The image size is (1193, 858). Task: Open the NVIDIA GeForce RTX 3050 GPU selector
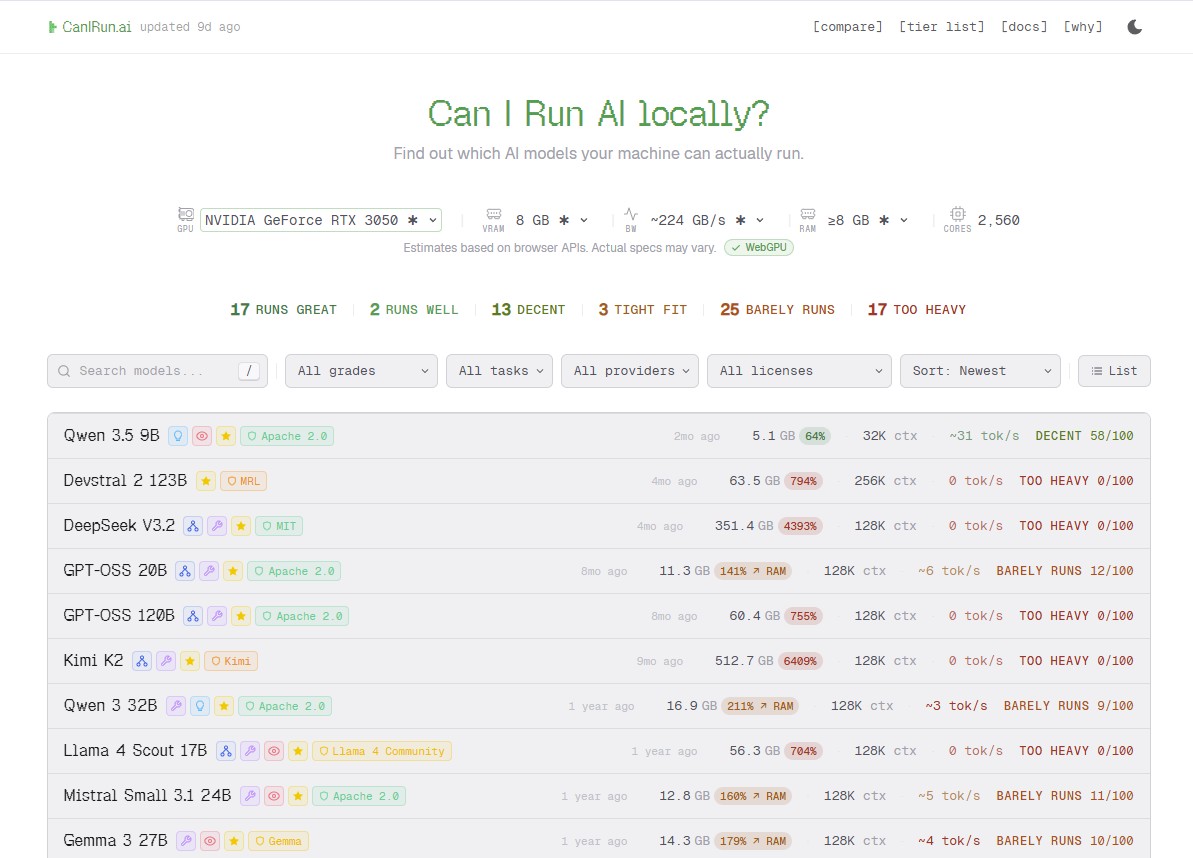(x=320, y=219)
